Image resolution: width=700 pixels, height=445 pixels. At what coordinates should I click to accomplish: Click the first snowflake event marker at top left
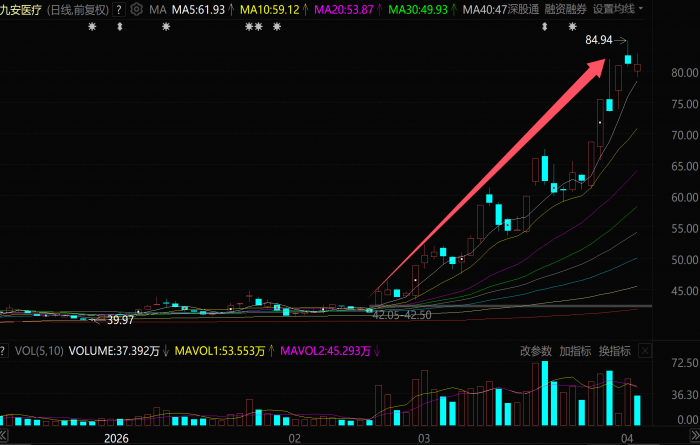coord(93,26)
